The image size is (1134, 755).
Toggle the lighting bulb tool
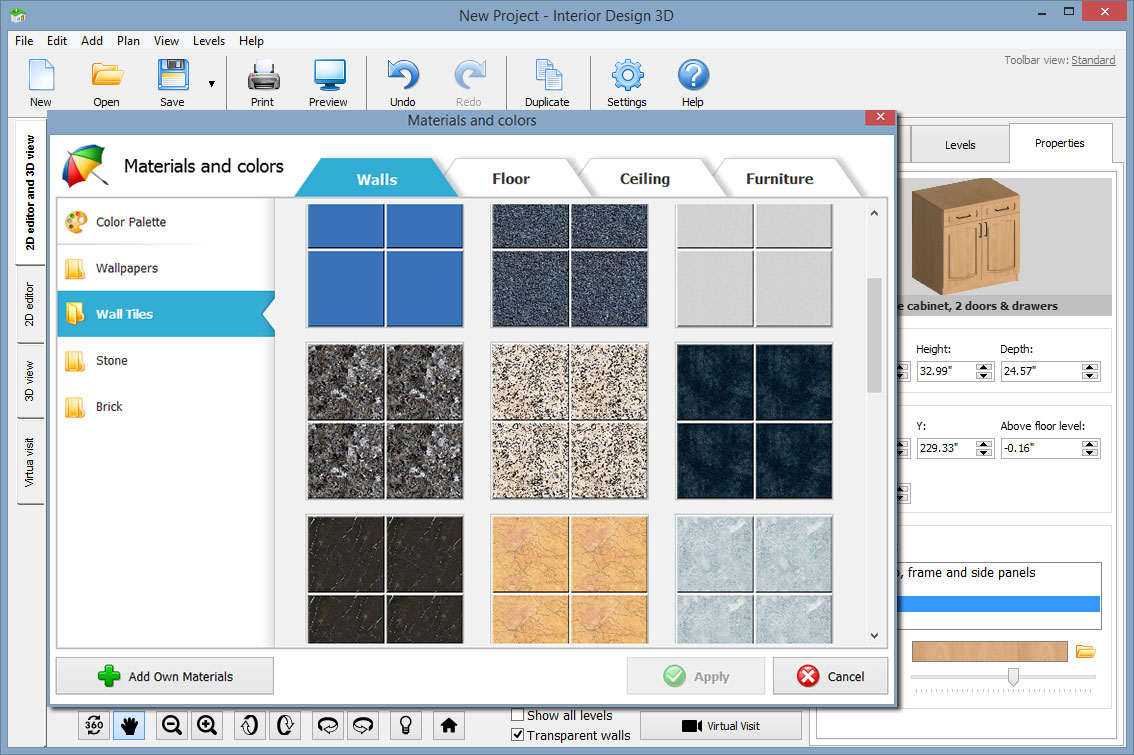(x=405, y=725)
